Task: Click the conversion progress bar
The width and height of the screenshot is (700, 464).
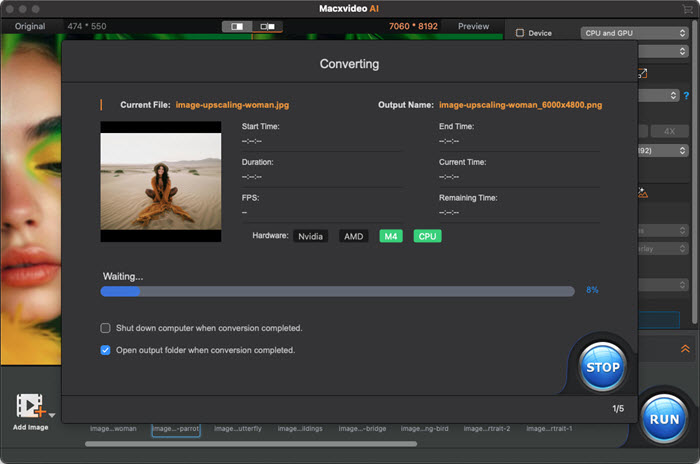Action: point(338,291)
